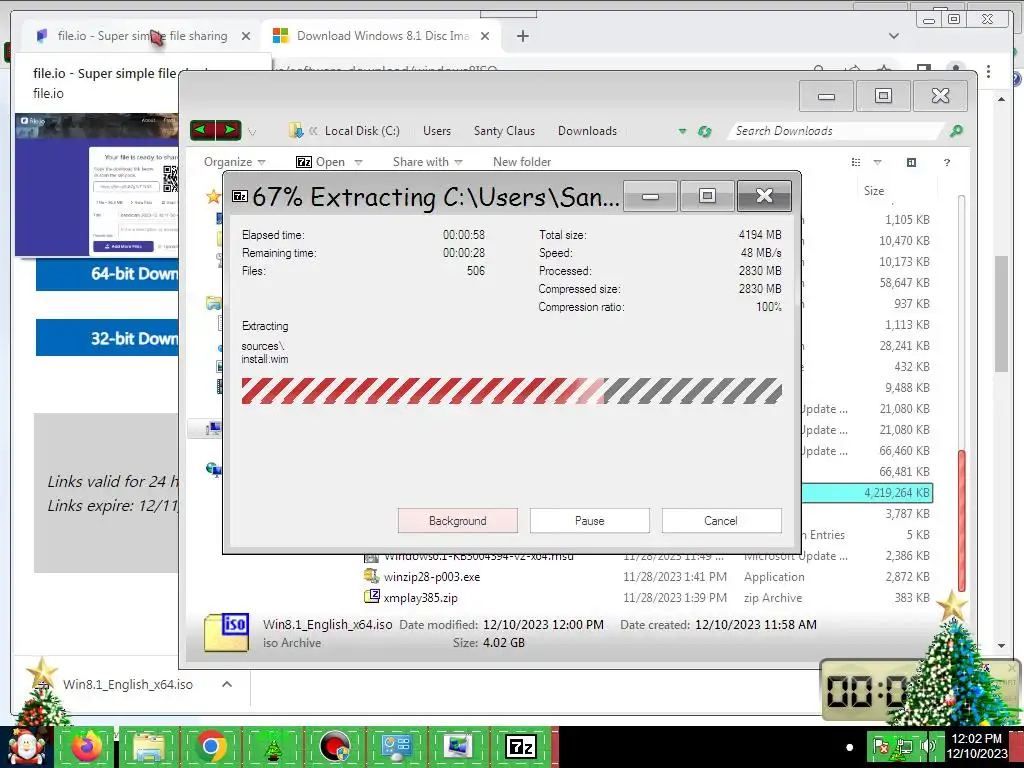1024x768 pixels.
Task: Create a New folder
Action: (x=522, y=162)
